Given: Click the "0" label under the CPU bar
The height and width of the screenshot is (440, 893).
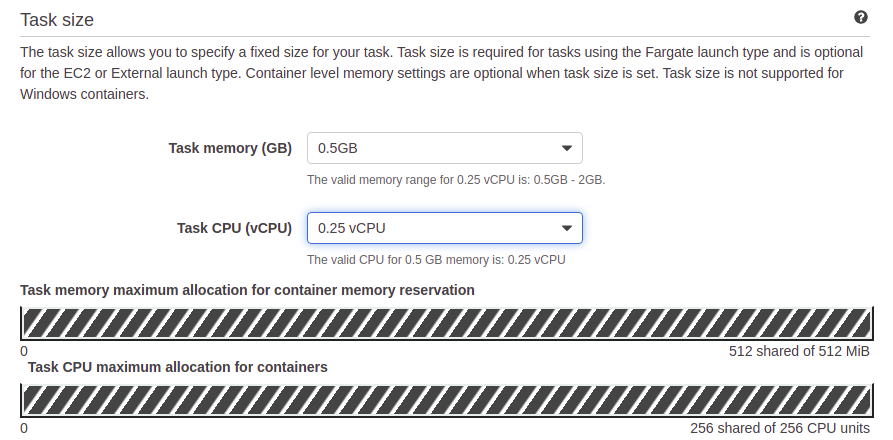Looking at the screenshot, I should coord(24,428).
